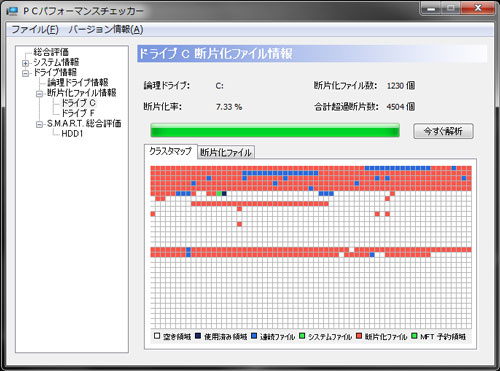Image resolution: width=500 pixels, height=371 pixels.
Task: Select 論理ドライブ情報 tree item
Action: pos(78,82)
